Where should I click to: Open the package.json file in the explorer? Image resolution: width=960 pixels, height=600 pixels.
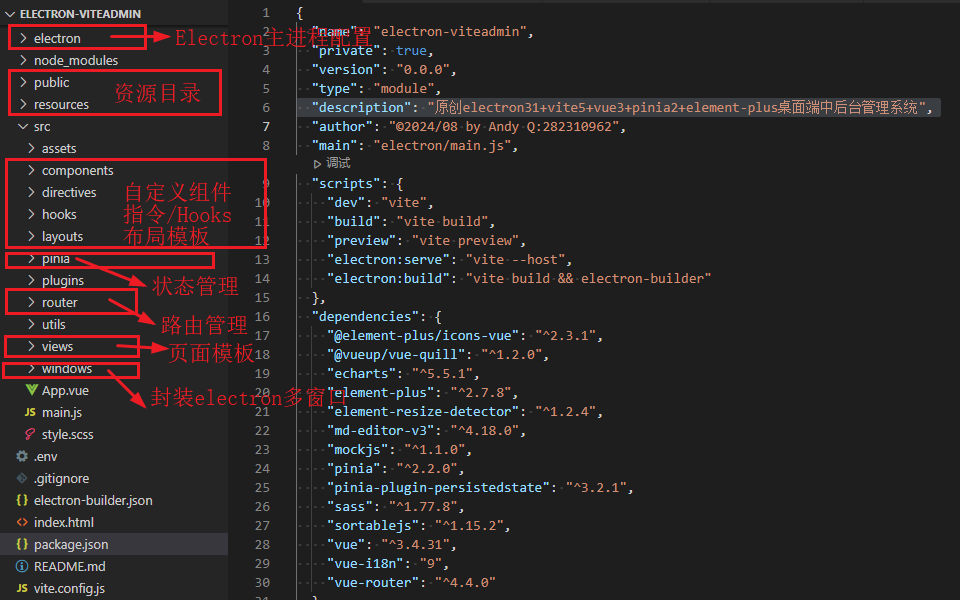pyautogui.click(x=71, y=545)
